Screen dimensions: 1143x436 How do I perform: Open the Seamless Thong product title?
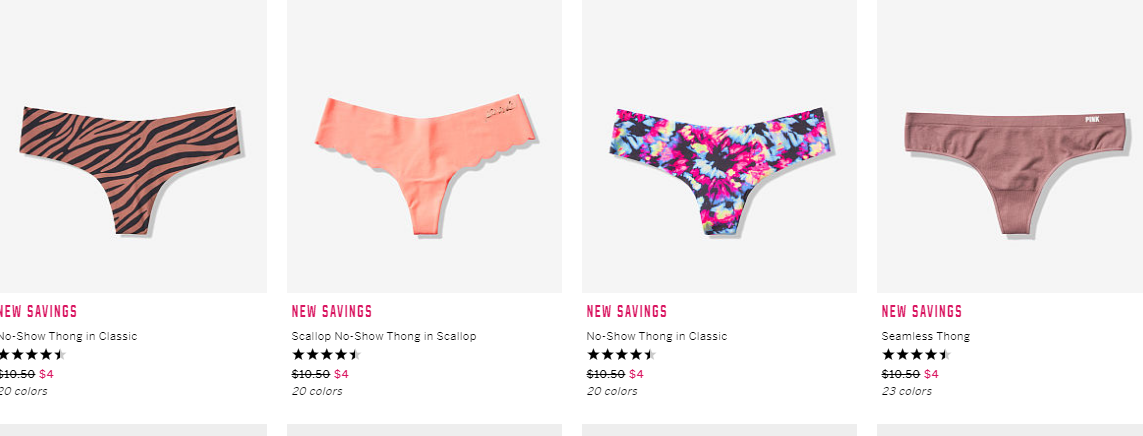[926, 336]
